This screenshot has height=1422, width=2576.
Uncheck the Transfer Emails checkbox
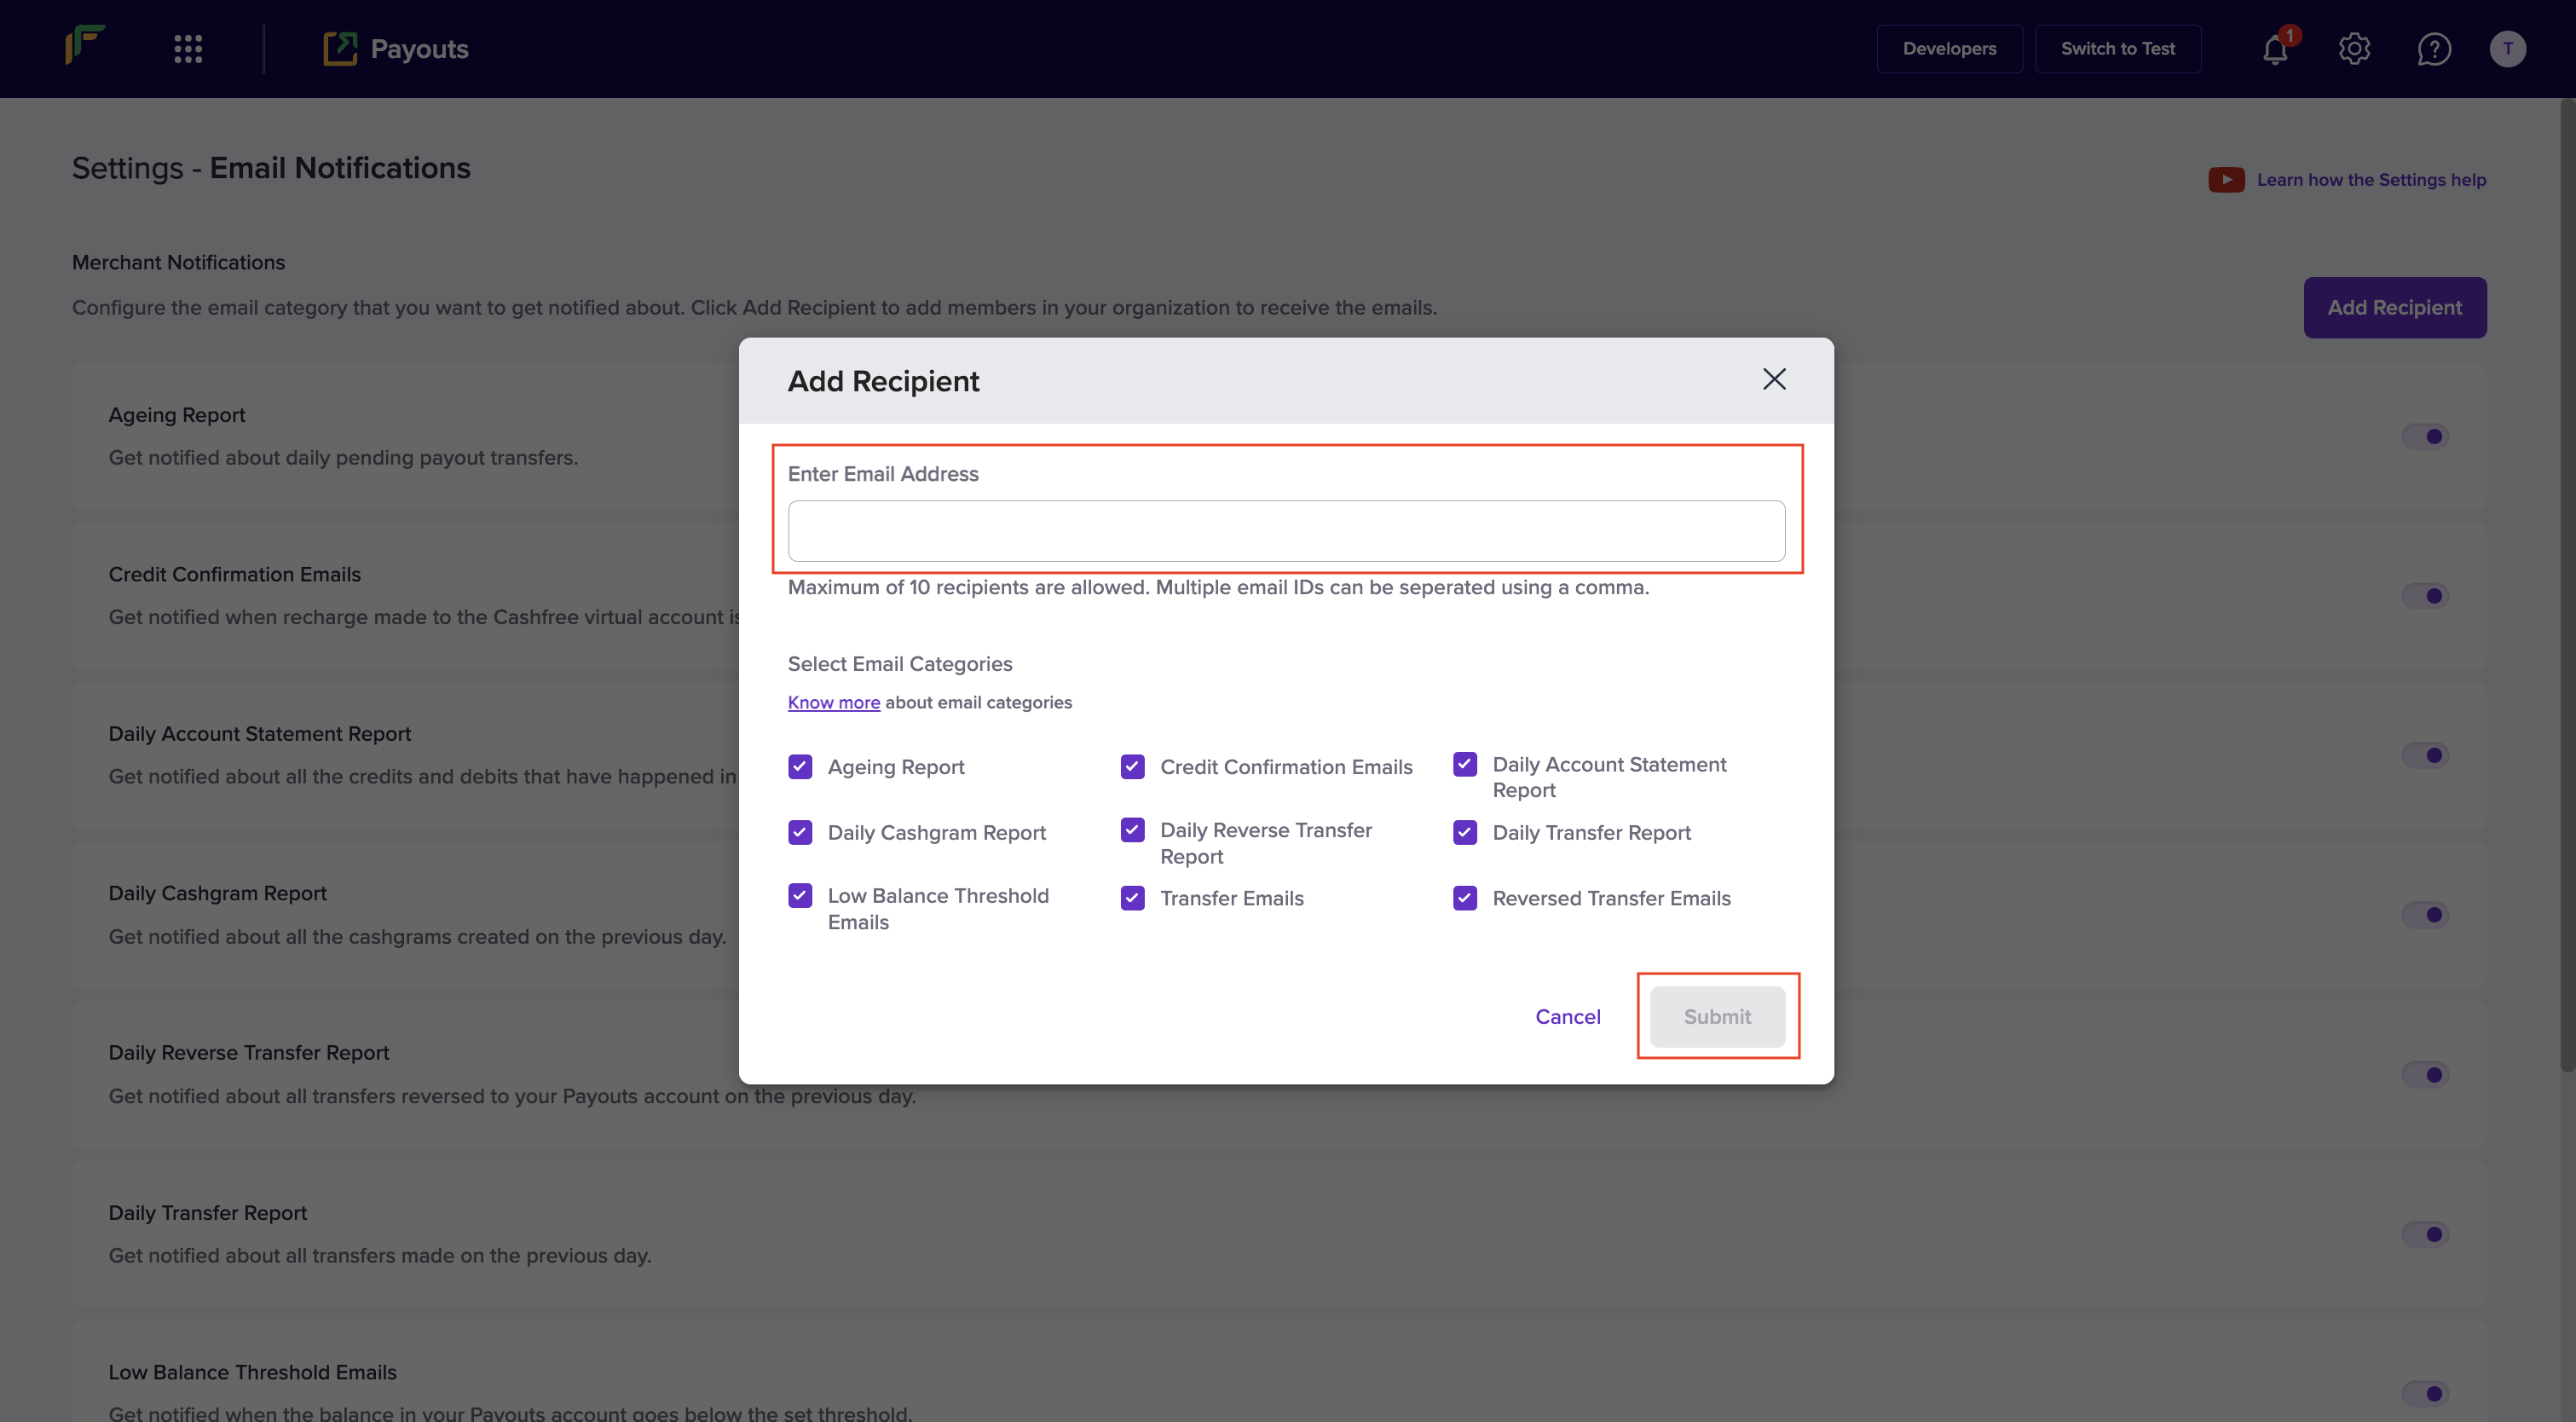coord(1132,898)
